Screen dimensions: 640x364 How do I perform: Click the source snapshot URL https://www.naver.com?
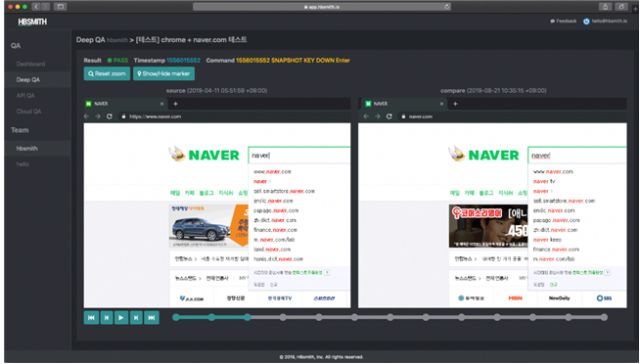(x=155, y=117)
